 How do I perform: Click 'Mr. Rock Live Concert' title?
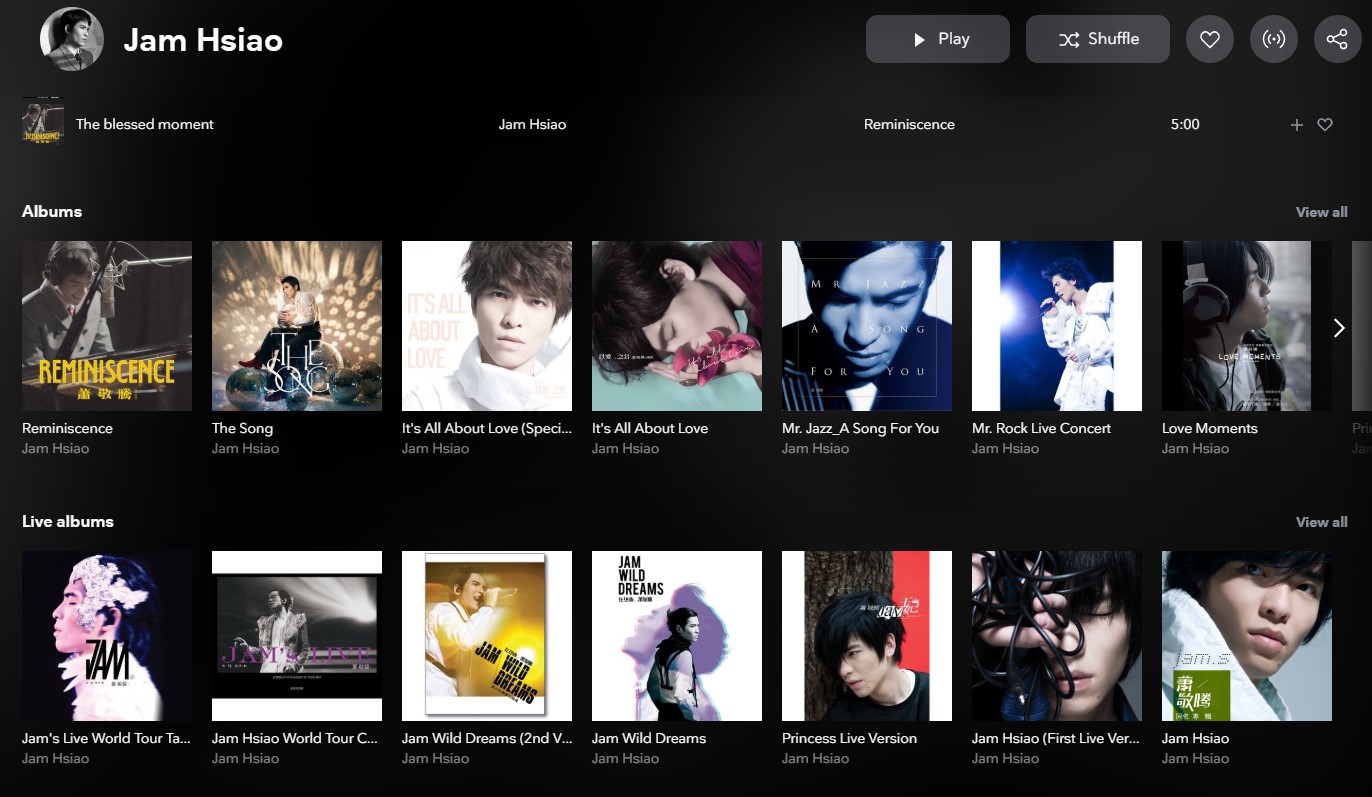[x=1041, y=428]
